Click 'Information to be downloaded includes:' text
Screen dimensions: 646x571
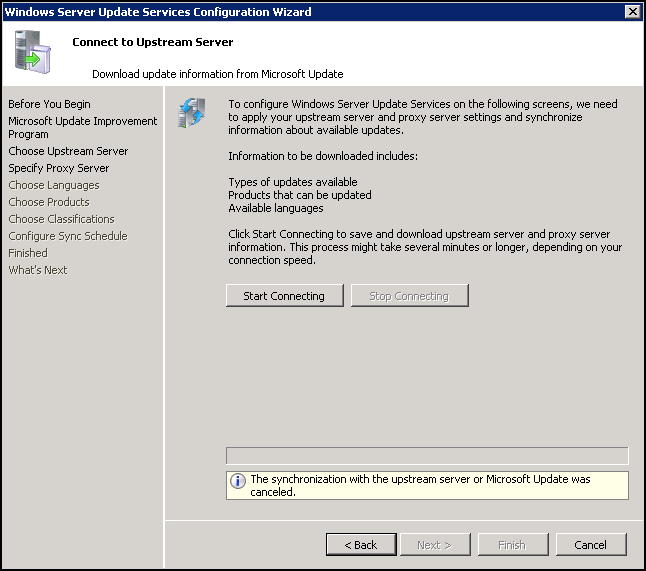click(323, 156)
